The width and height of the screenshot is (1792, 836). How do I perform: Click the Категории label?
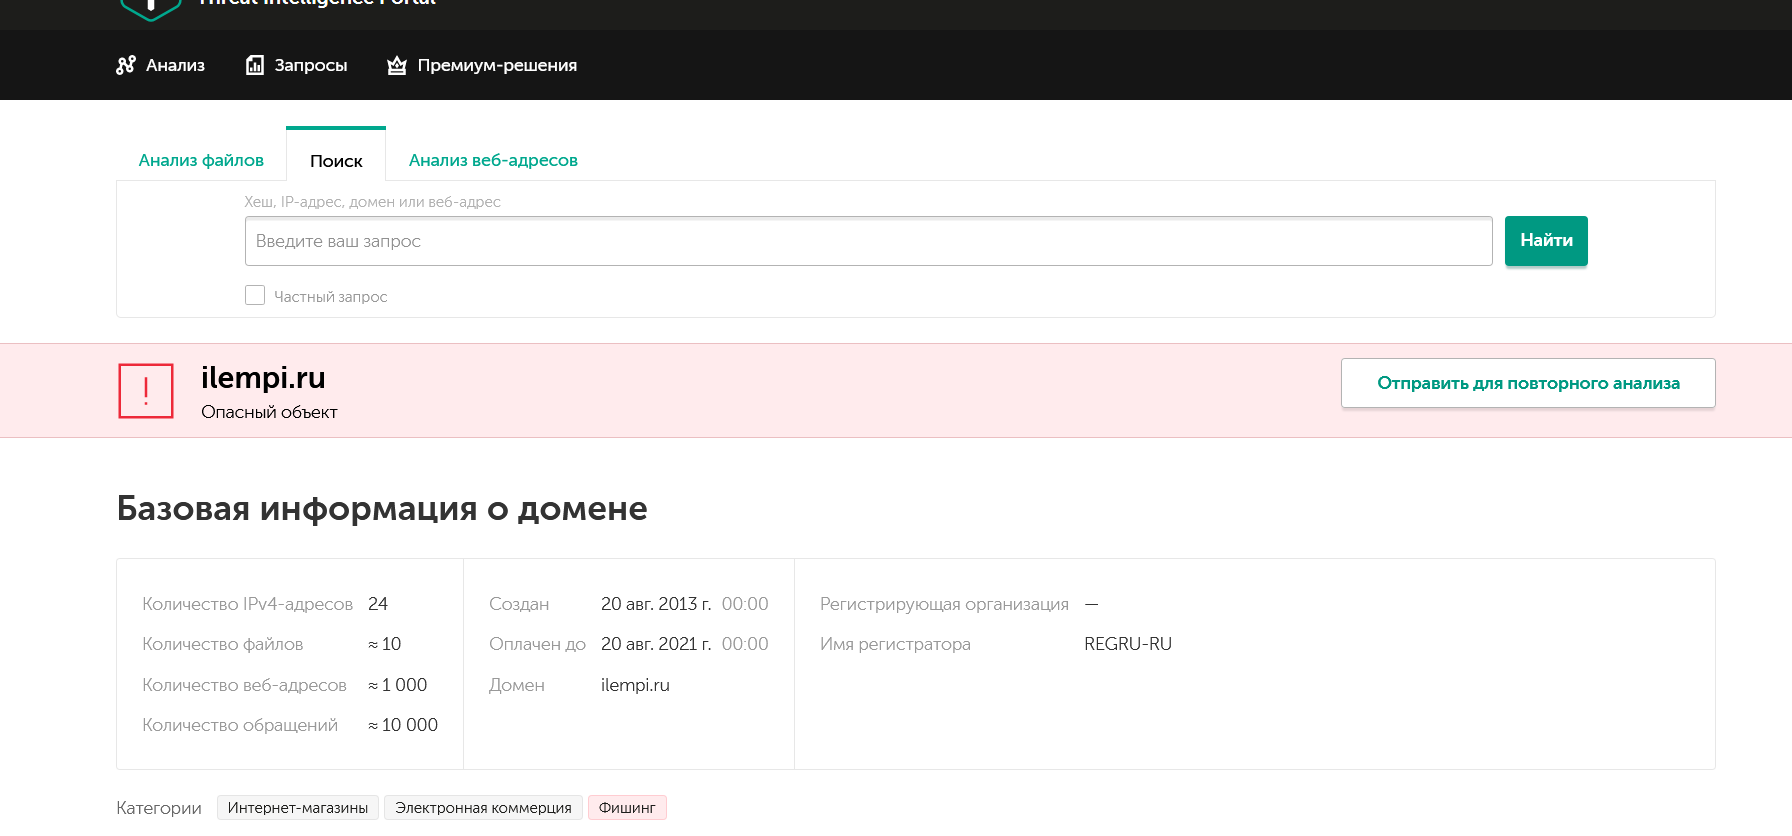(x=159, y=808)
